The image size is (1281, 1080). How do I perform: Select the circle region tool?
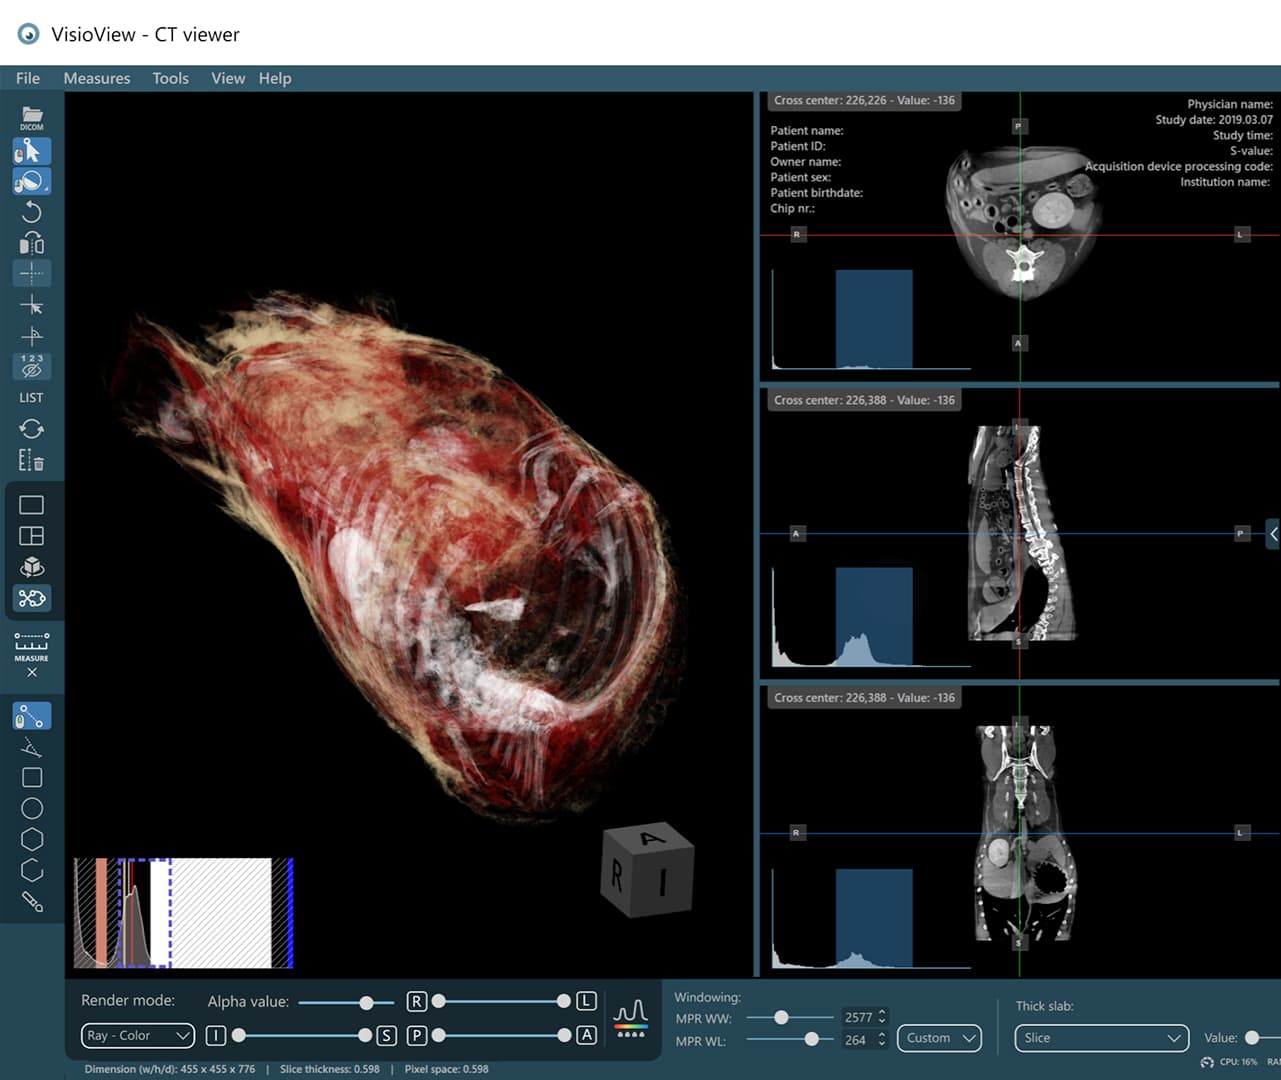click(32, 808)
